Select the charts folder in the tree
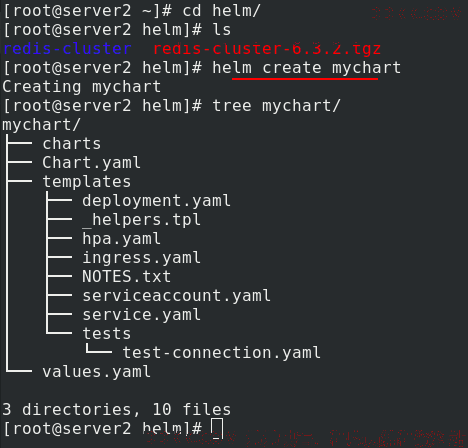Viewport: 468px width, 448px height. pyautogui.click(x=72, y=144)
